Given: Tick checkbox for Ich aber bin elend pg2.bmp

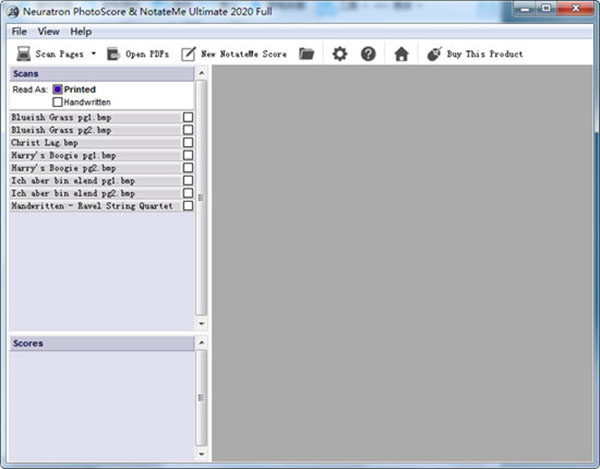Looking at the screenshot, I should pyautogui.click(x=188, y=193).
